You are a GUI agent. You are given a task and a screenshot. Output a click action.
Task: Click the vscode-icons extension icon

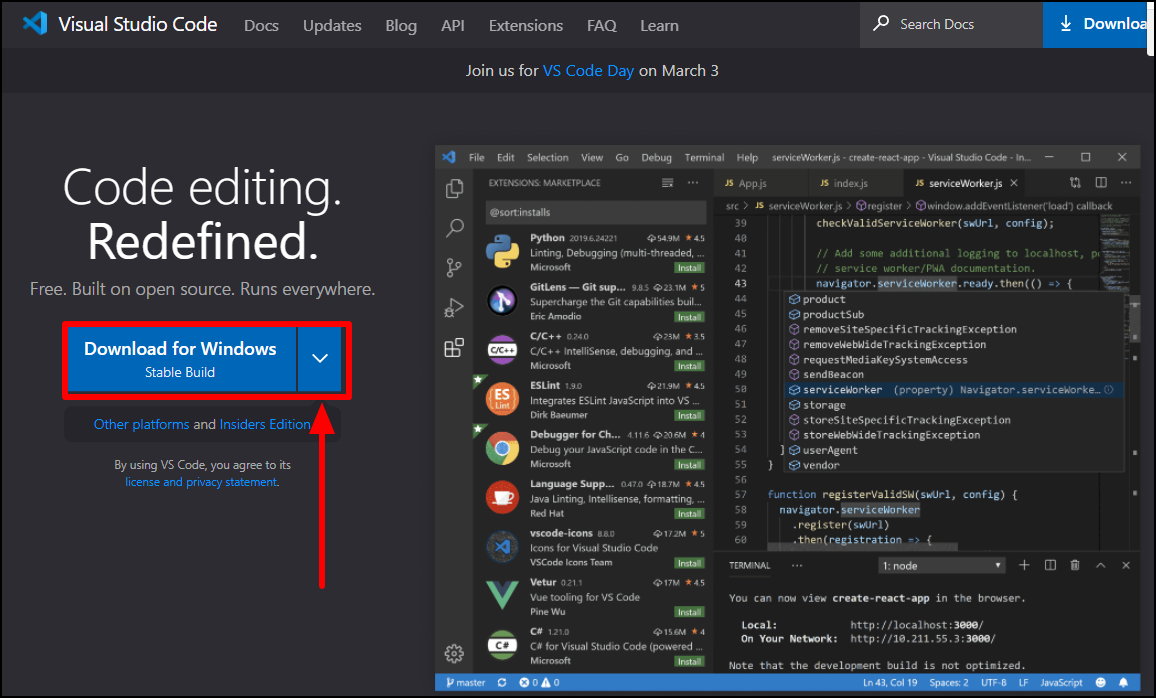[x=502, y=547]
